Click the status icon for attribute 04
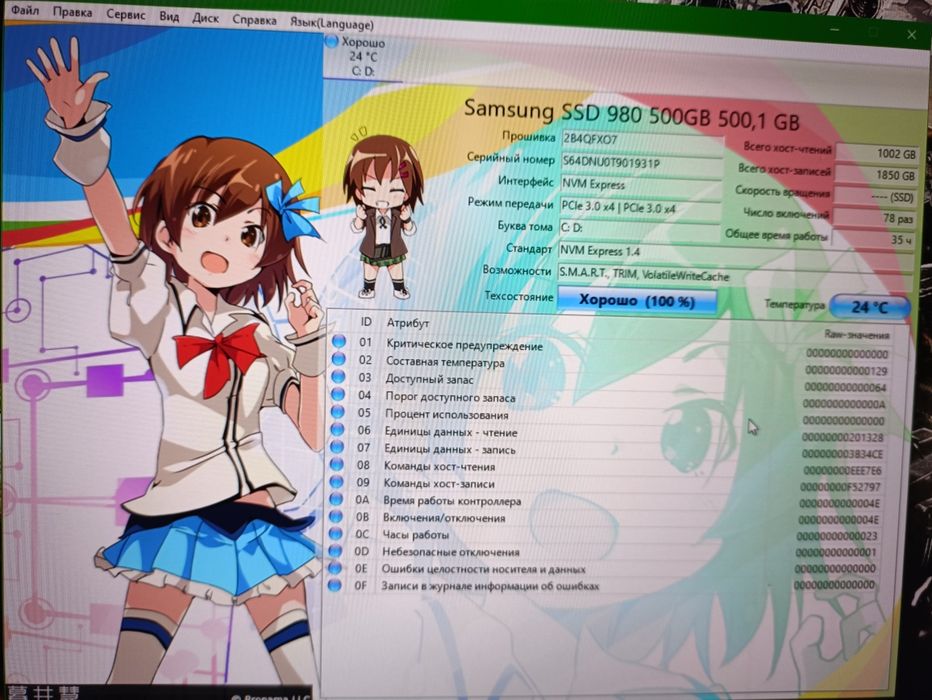Image resolution: width=932 pixels, height=700 pixels. (338, 393)
